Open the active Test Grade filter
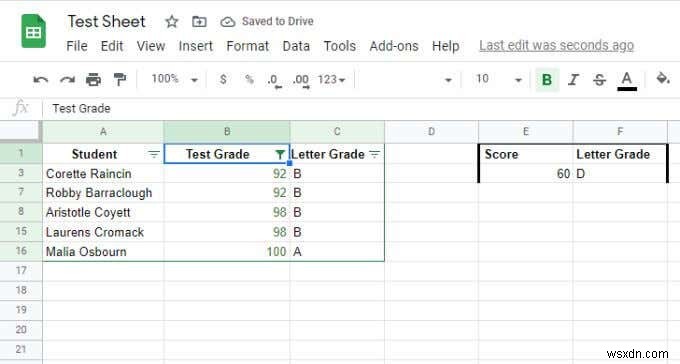Image resolution: width=680 pixels, height=364 pixels. click(280, 154)
